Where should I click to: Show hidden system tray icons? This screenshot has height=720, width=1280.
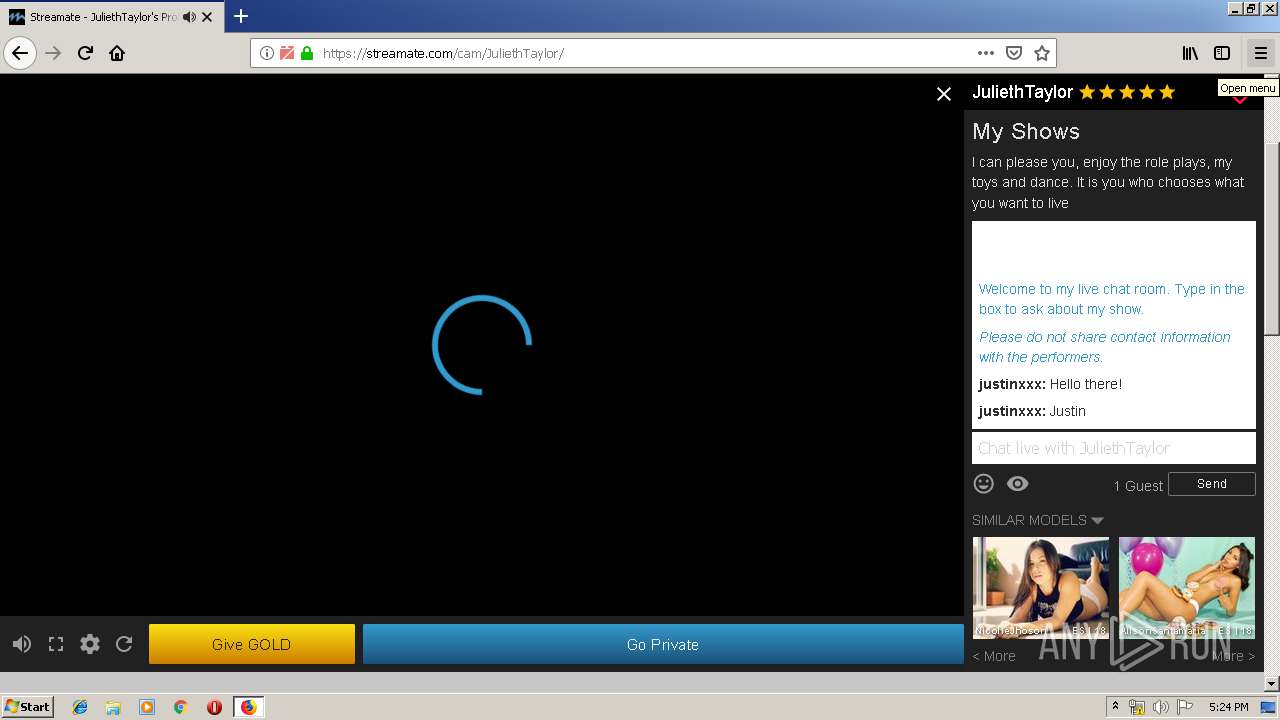tap(1115, 707)
